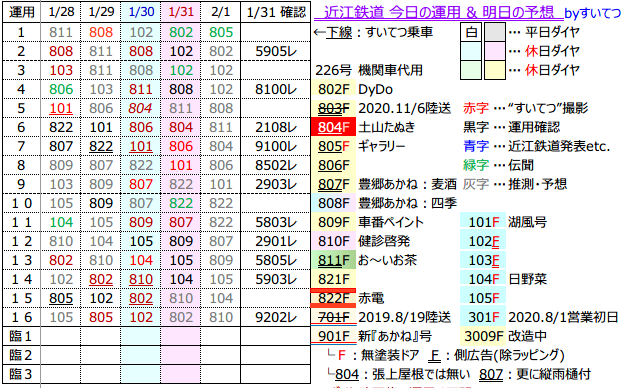Select the 運用 column header
630x388 pixels.
[22, 12]
